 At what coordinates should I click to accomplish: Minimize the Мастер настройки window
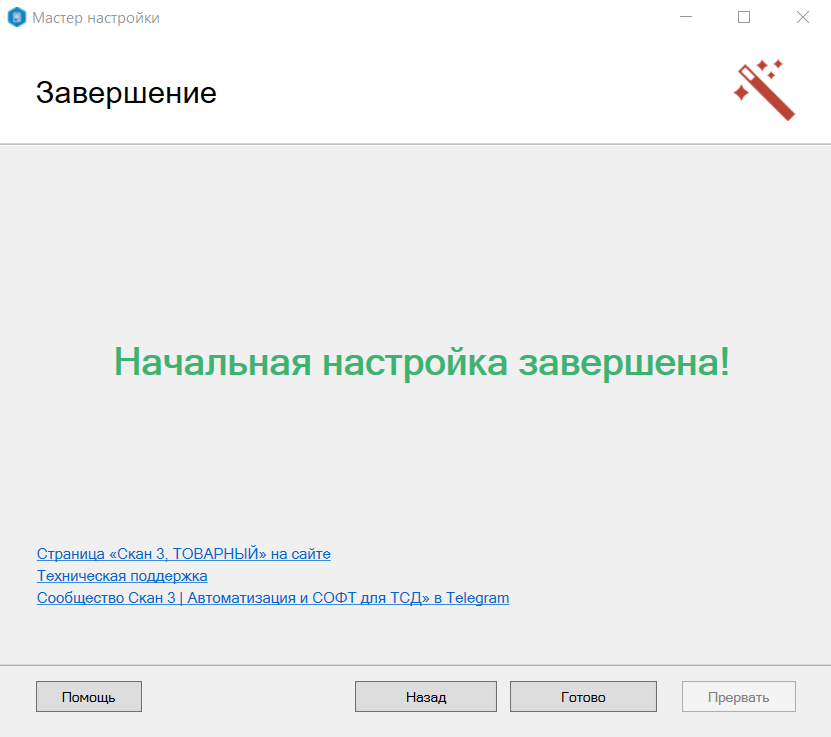pos(686,17)
